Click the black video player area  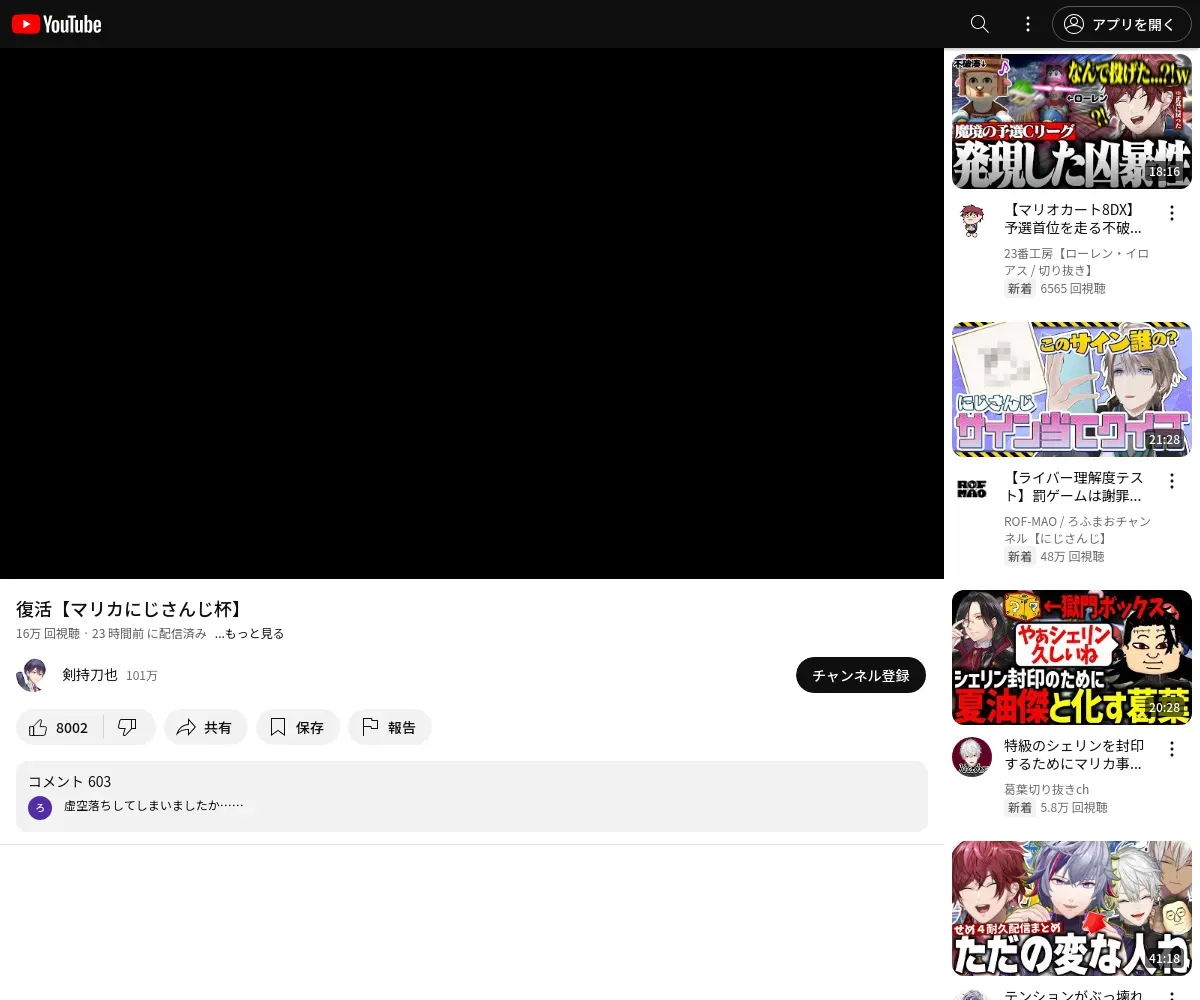point(472,313)
